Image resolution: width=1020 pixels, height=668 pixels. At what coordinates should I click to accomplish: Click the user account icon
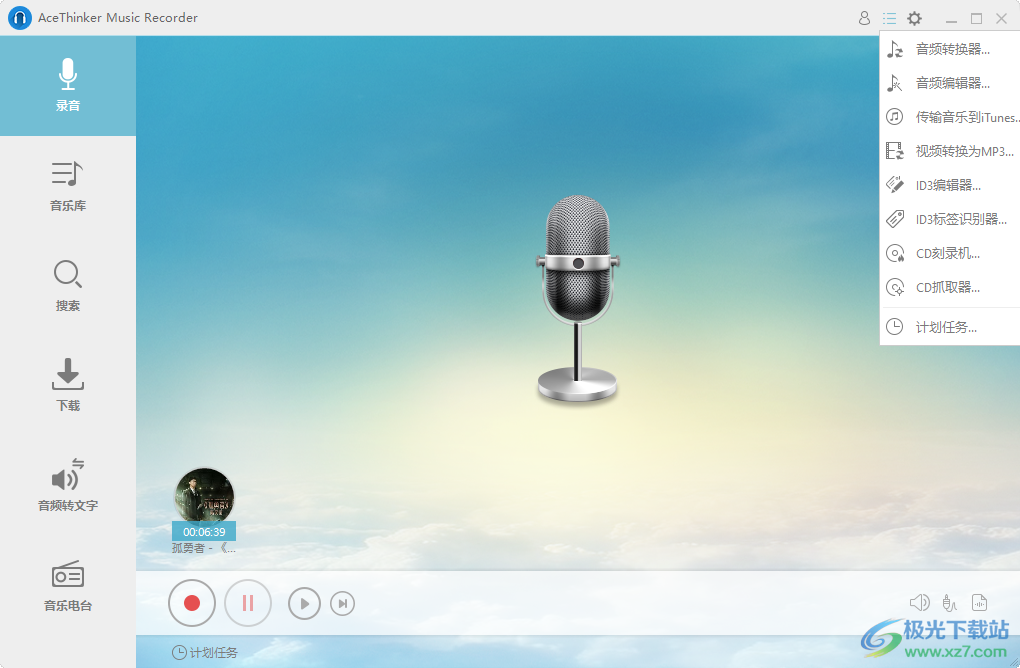(x=864, y=17)
